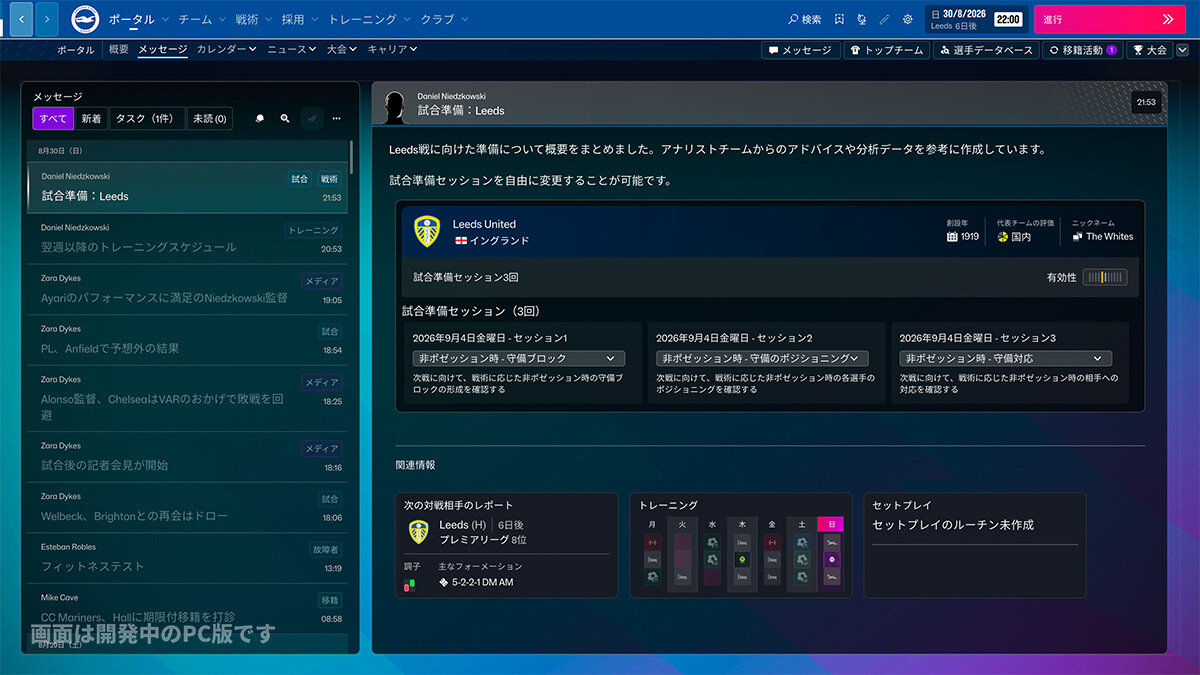The image size is (1200, 675).
Task: Click the 調子 form indicator icon
Action: [409, 583]
